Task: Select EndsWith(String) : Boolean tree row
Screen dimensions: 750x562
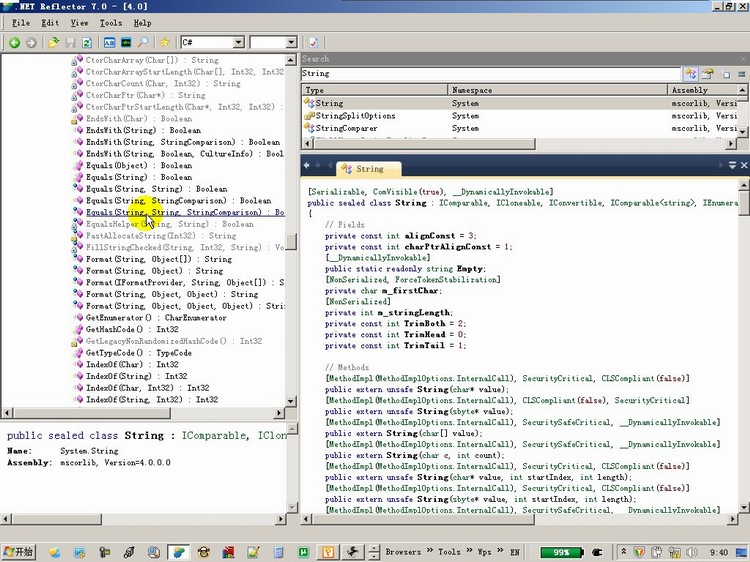Action: (x=143, y=130)
